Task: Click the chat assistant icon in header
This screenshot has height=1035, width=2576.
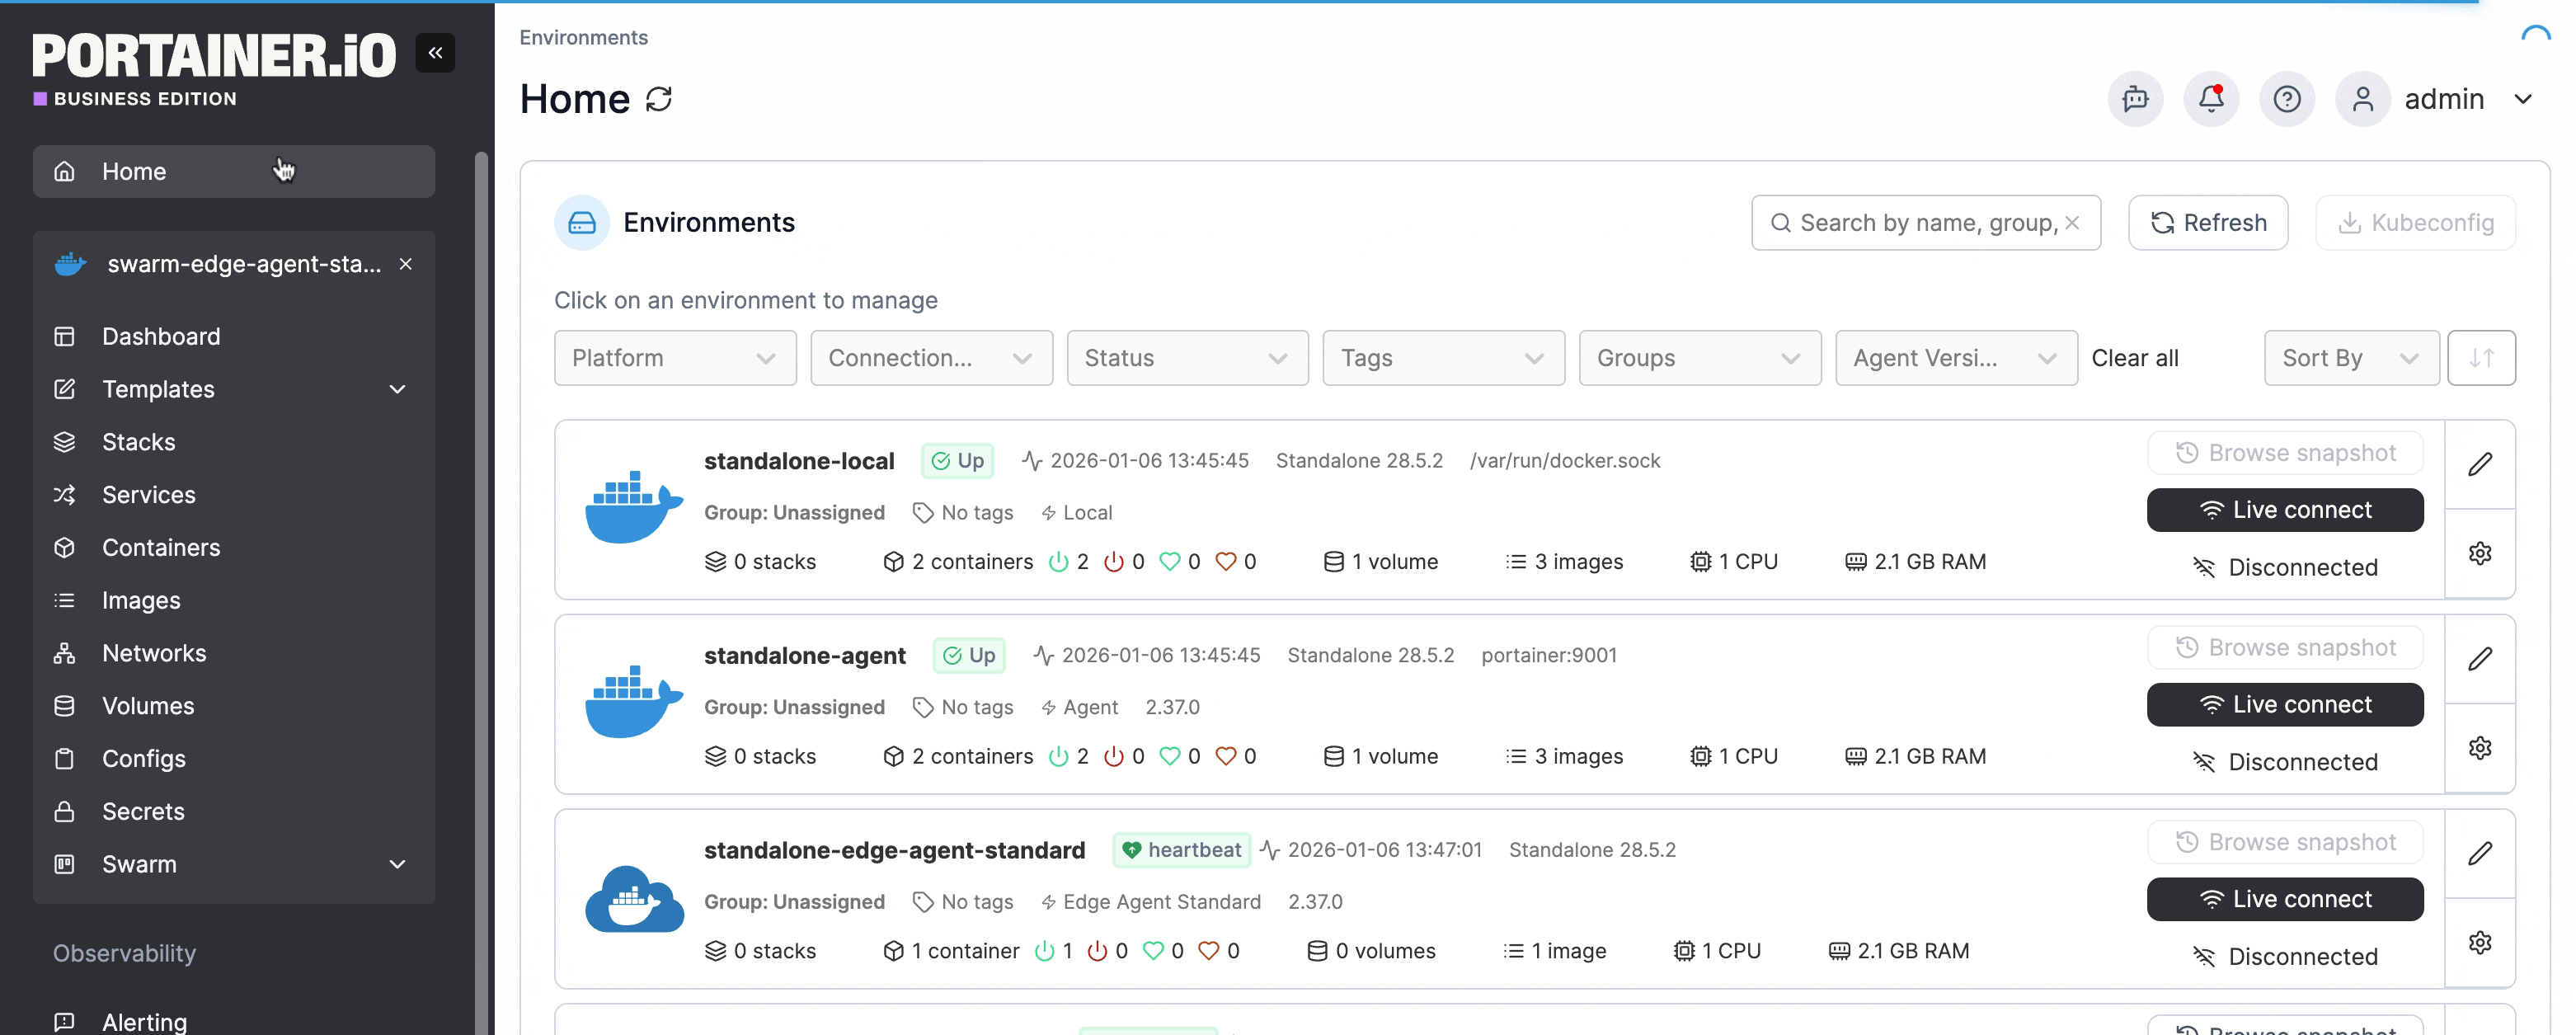Action: (x=2135, y=99)
